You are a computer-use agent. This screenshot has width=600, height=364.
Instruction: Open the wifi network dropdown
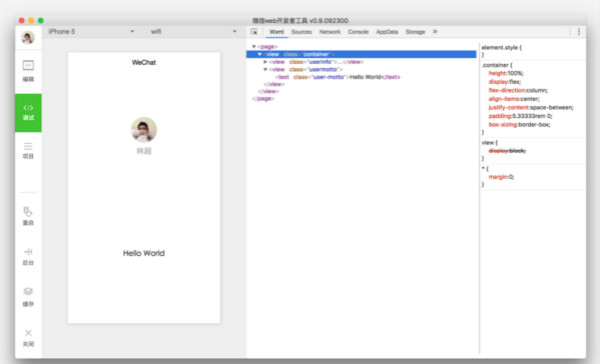click(194, 31)
